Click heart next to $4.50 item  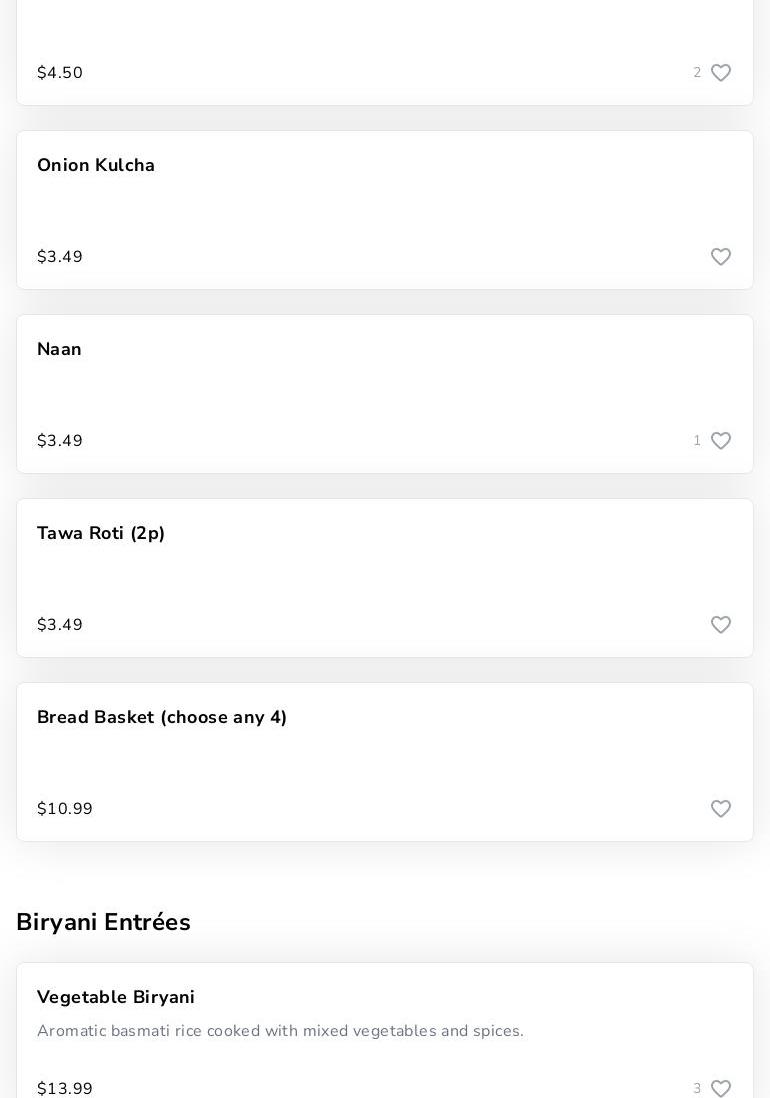tap(721, 73)
